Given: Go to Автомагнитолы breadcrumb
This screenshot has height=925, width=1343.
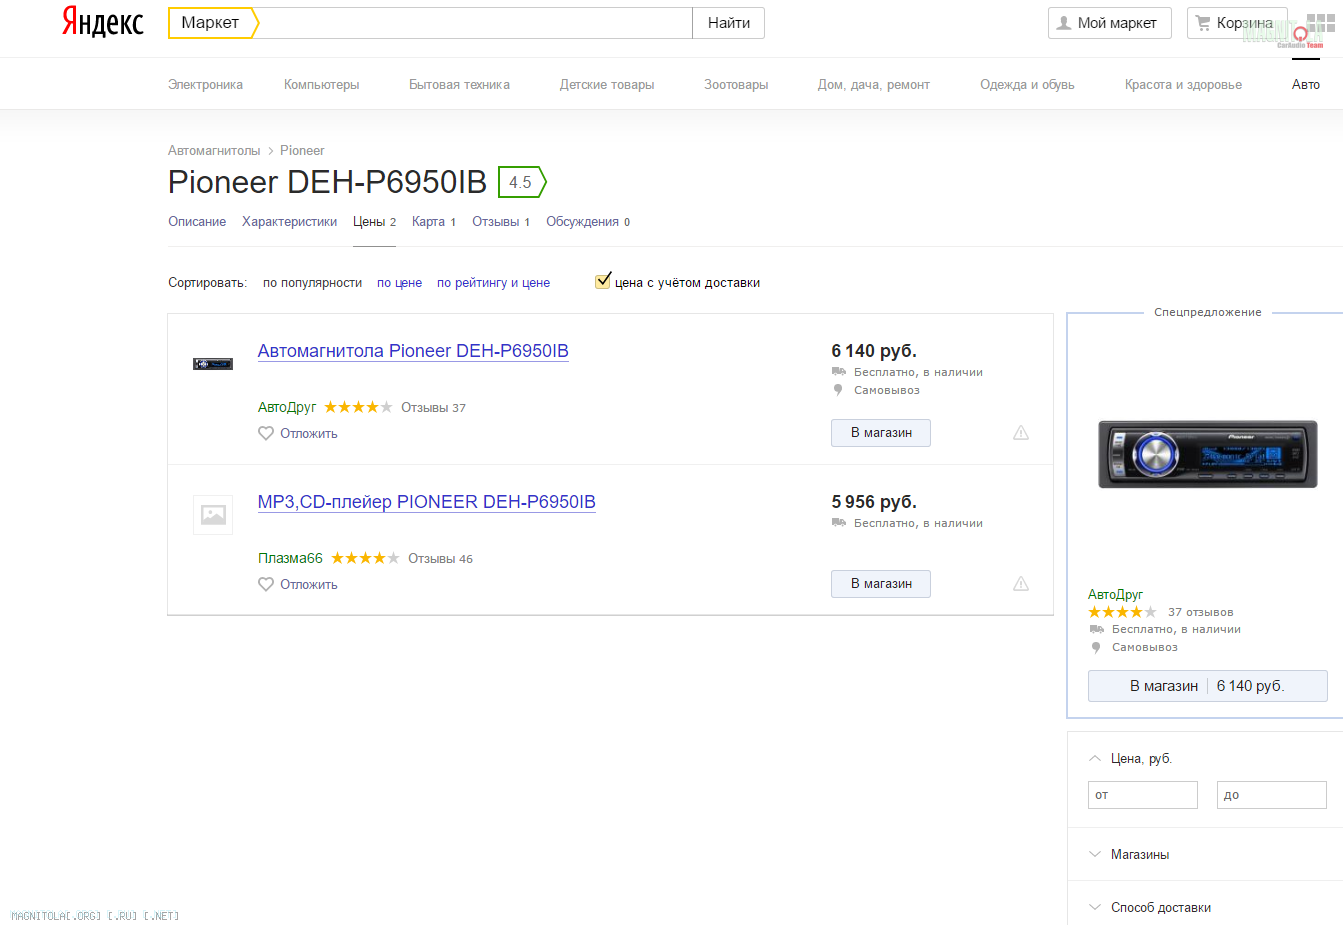Looking at the screenshot, I should (214, 151).
